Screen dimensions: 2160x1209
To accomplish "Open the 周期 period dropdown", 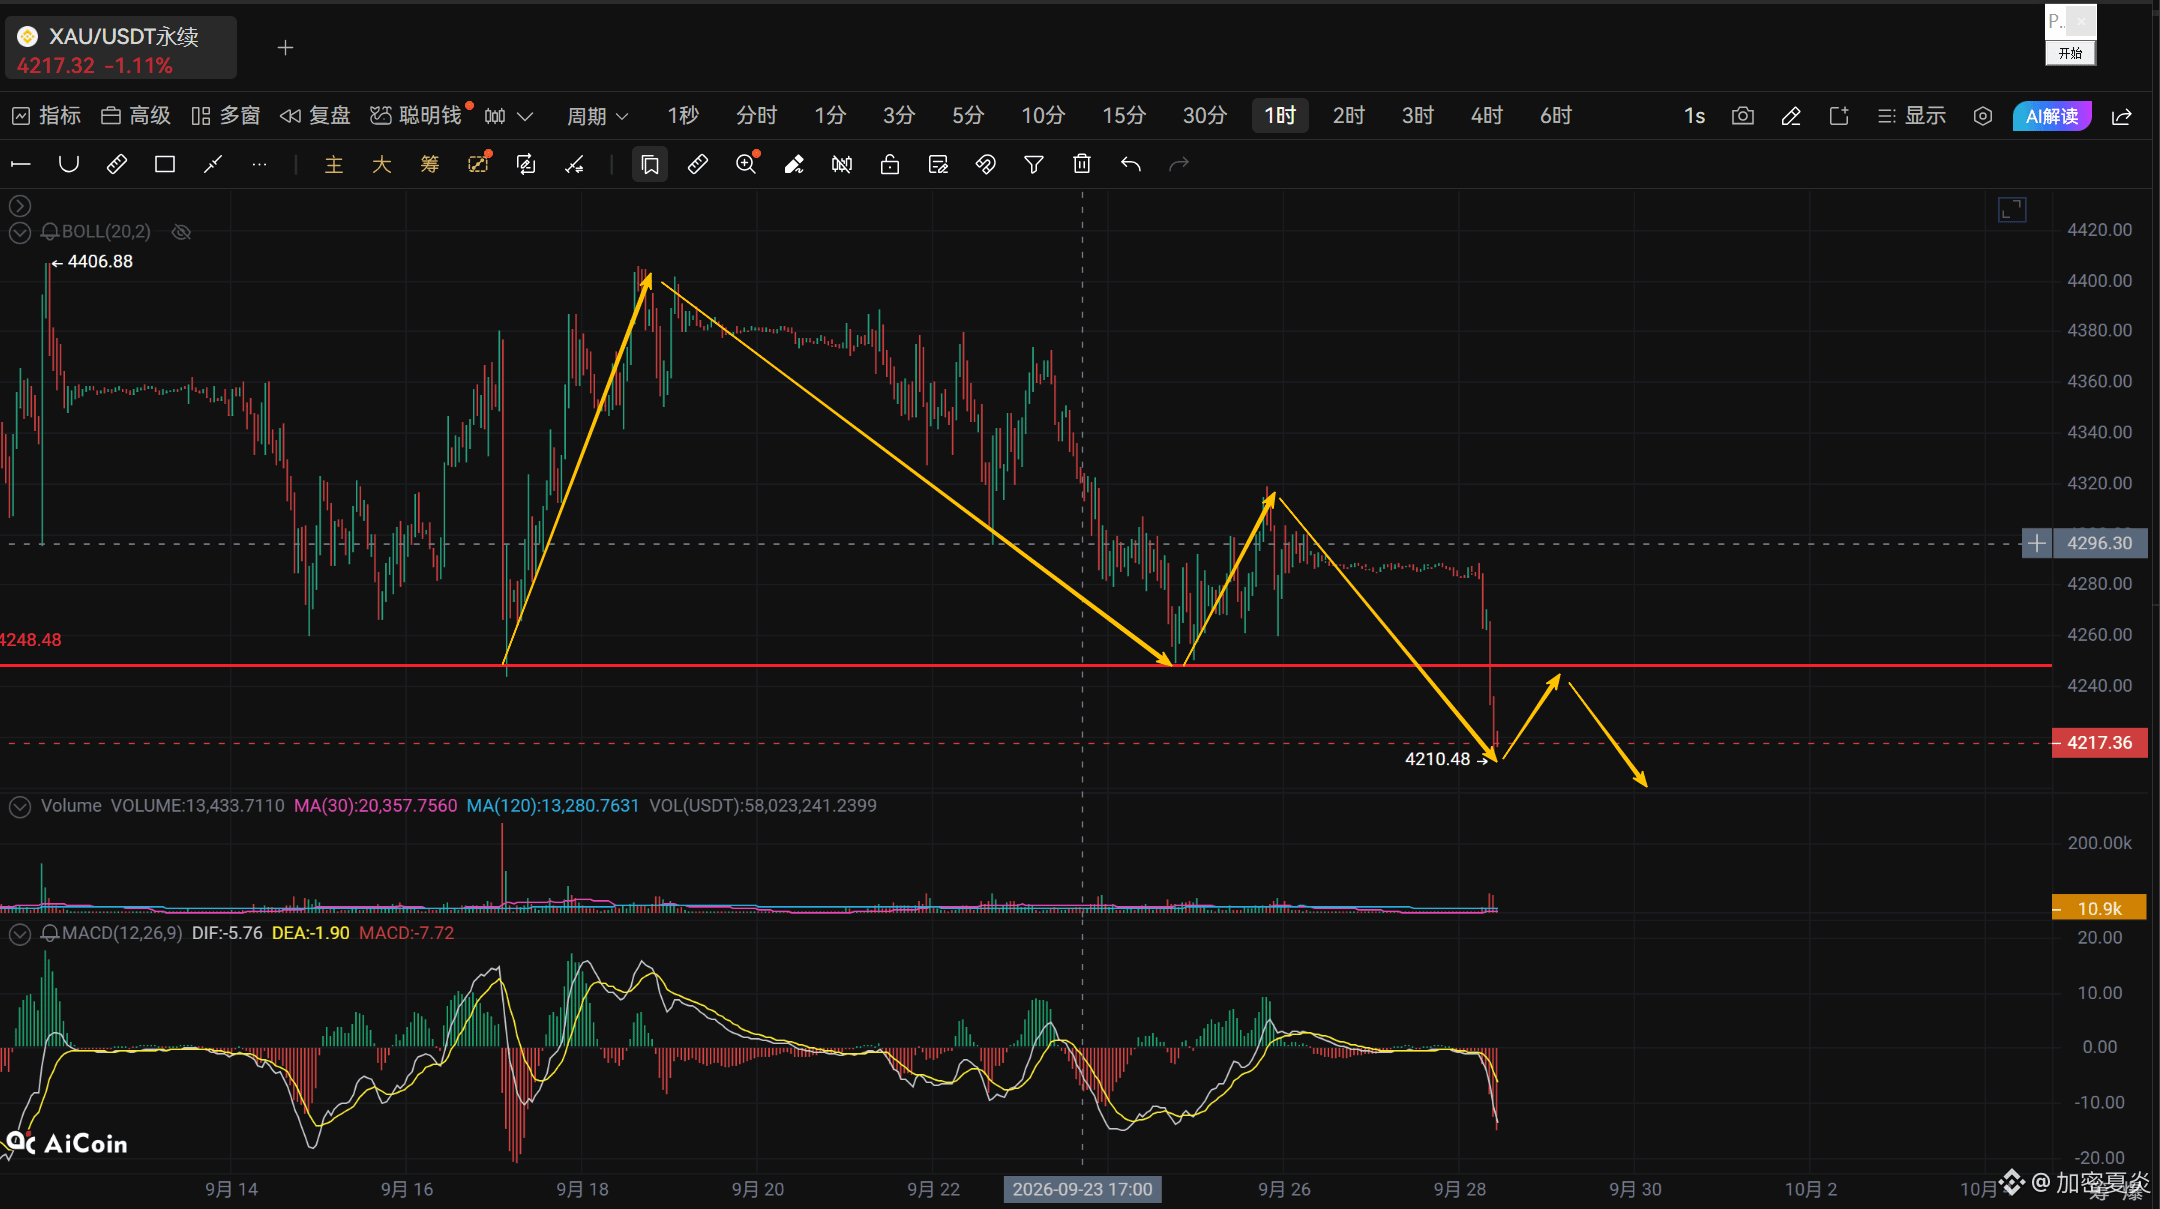I will [598, 116].
